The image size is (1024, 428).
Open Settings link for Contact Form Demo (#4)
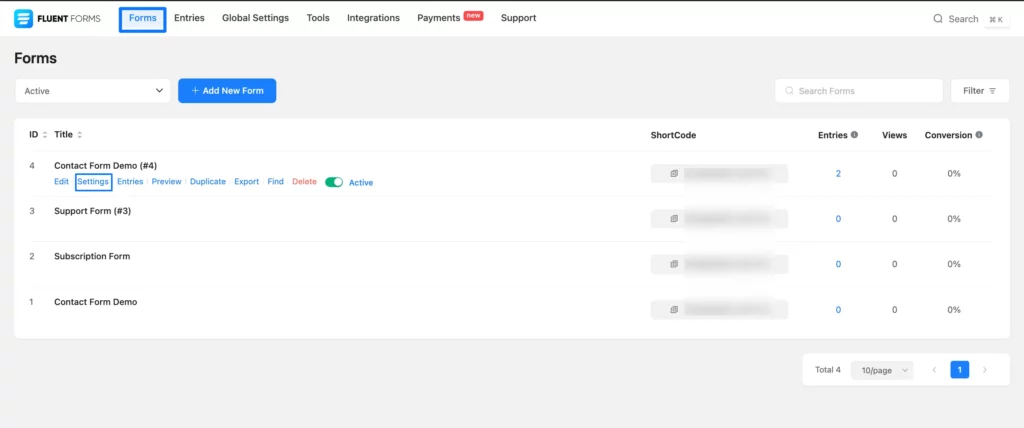tap(93, 182)
